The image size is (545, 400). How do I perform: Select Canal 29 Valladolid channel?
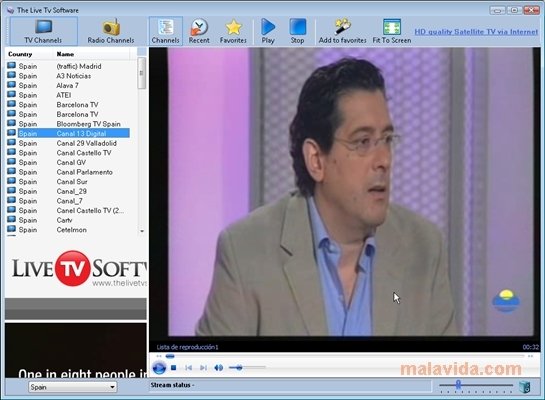coord(74,143)
